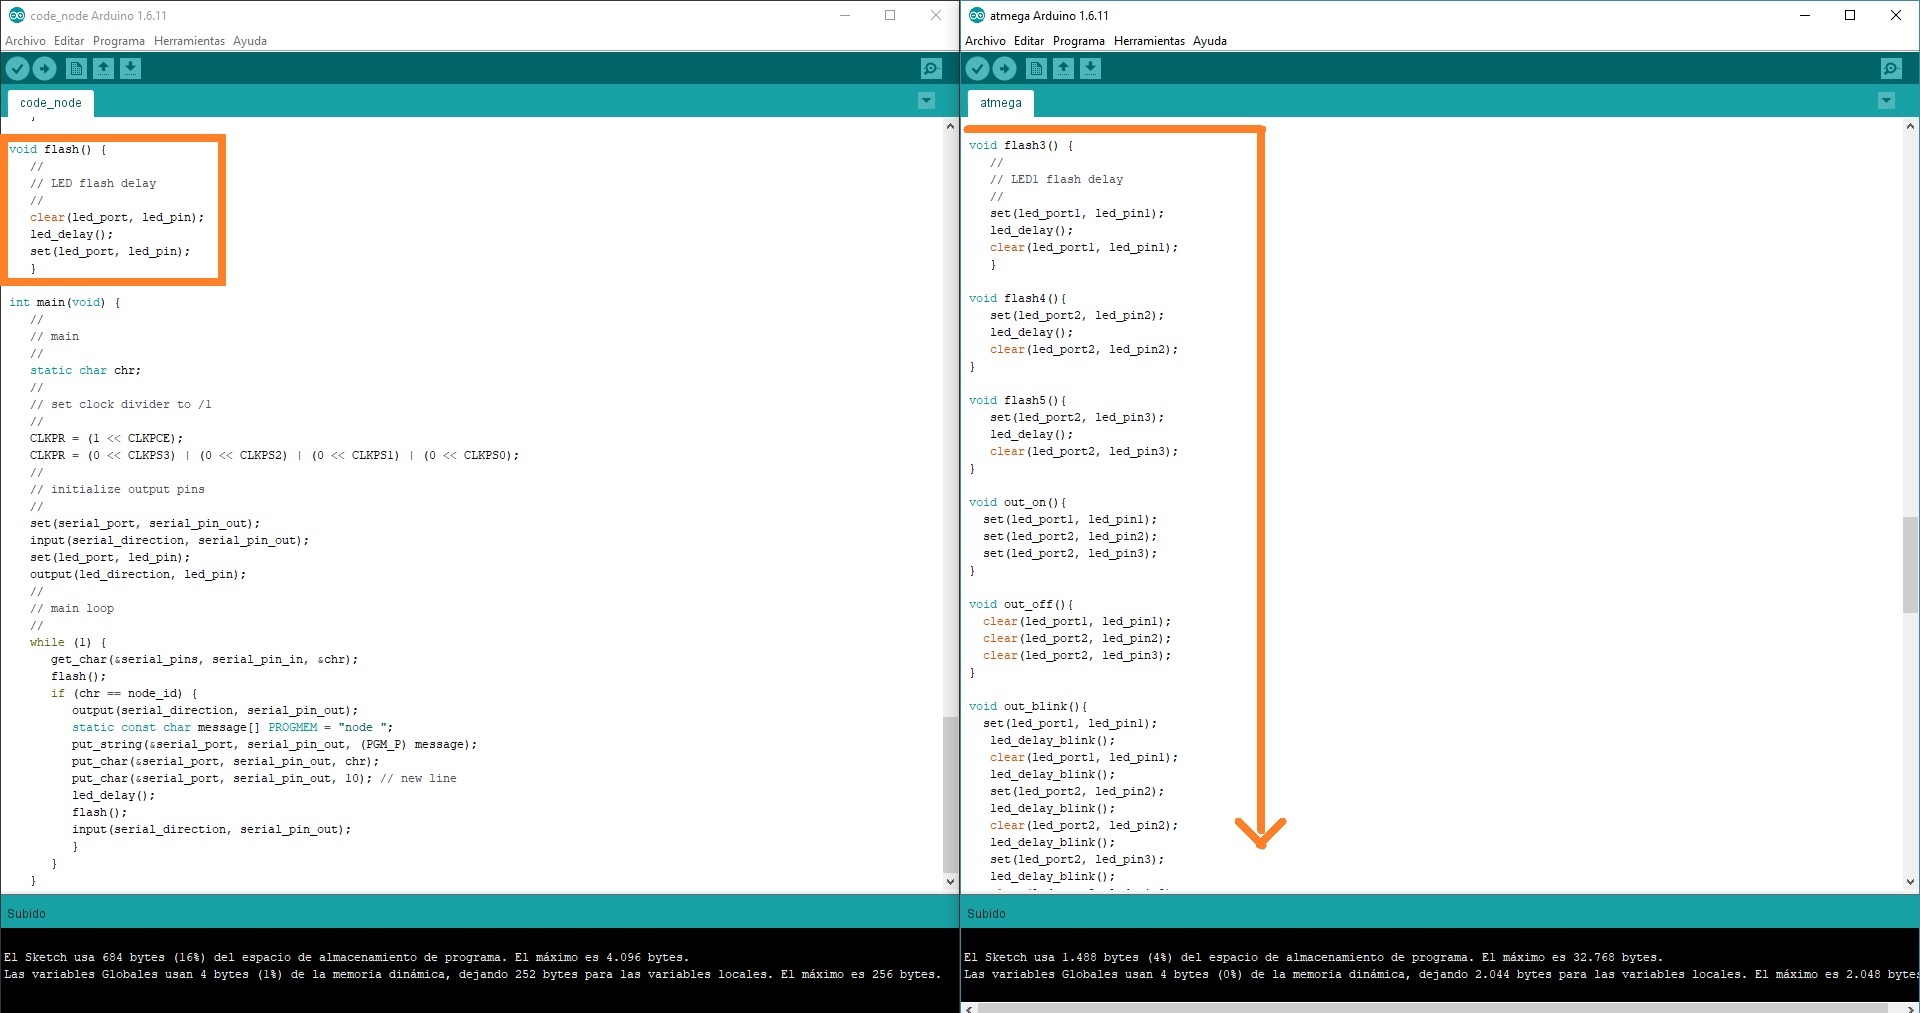Screen dimensions: 1920x1013
Task: Click 'void out_on(){' line in atmega
Action: point(1017,502)
